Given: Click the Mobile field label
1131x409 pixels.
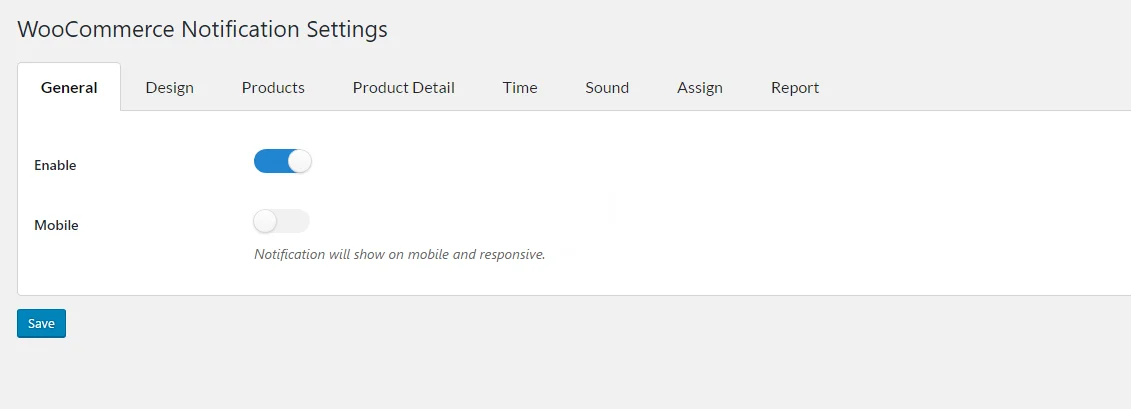Looking at the screenshot, I should [x=56, y=225].
